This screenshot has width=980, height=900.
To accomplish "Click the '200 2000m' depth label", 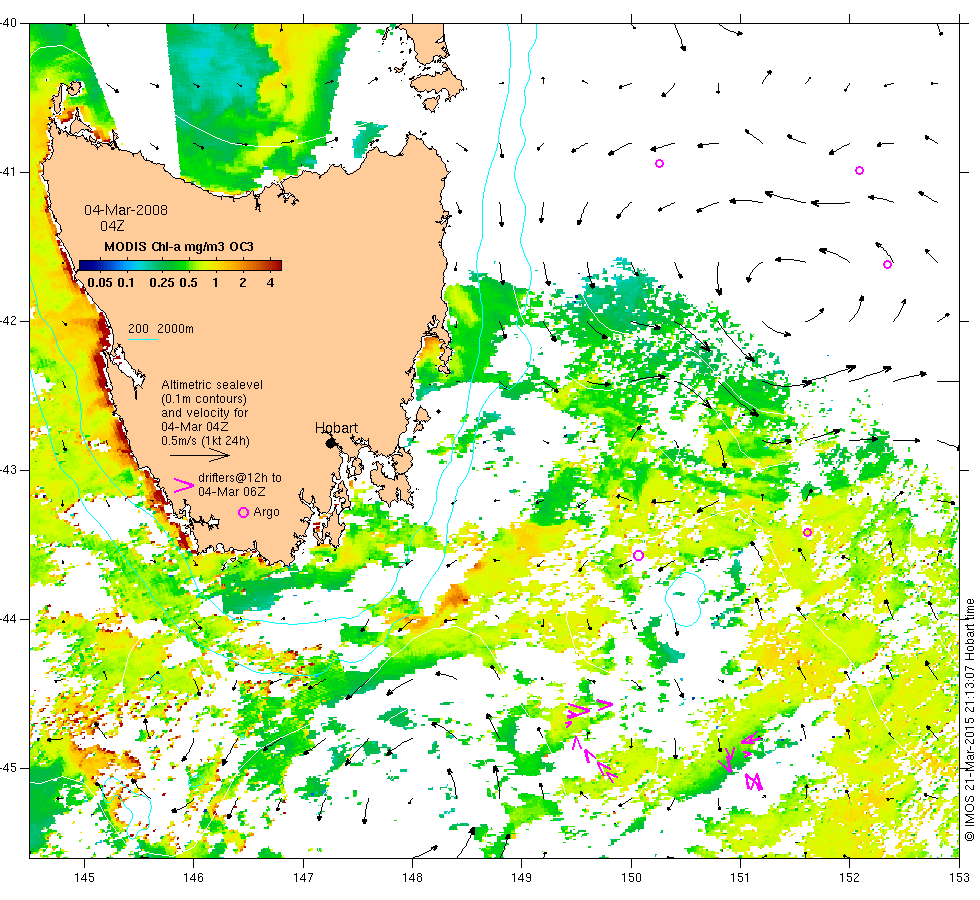I will pos(161,329).
